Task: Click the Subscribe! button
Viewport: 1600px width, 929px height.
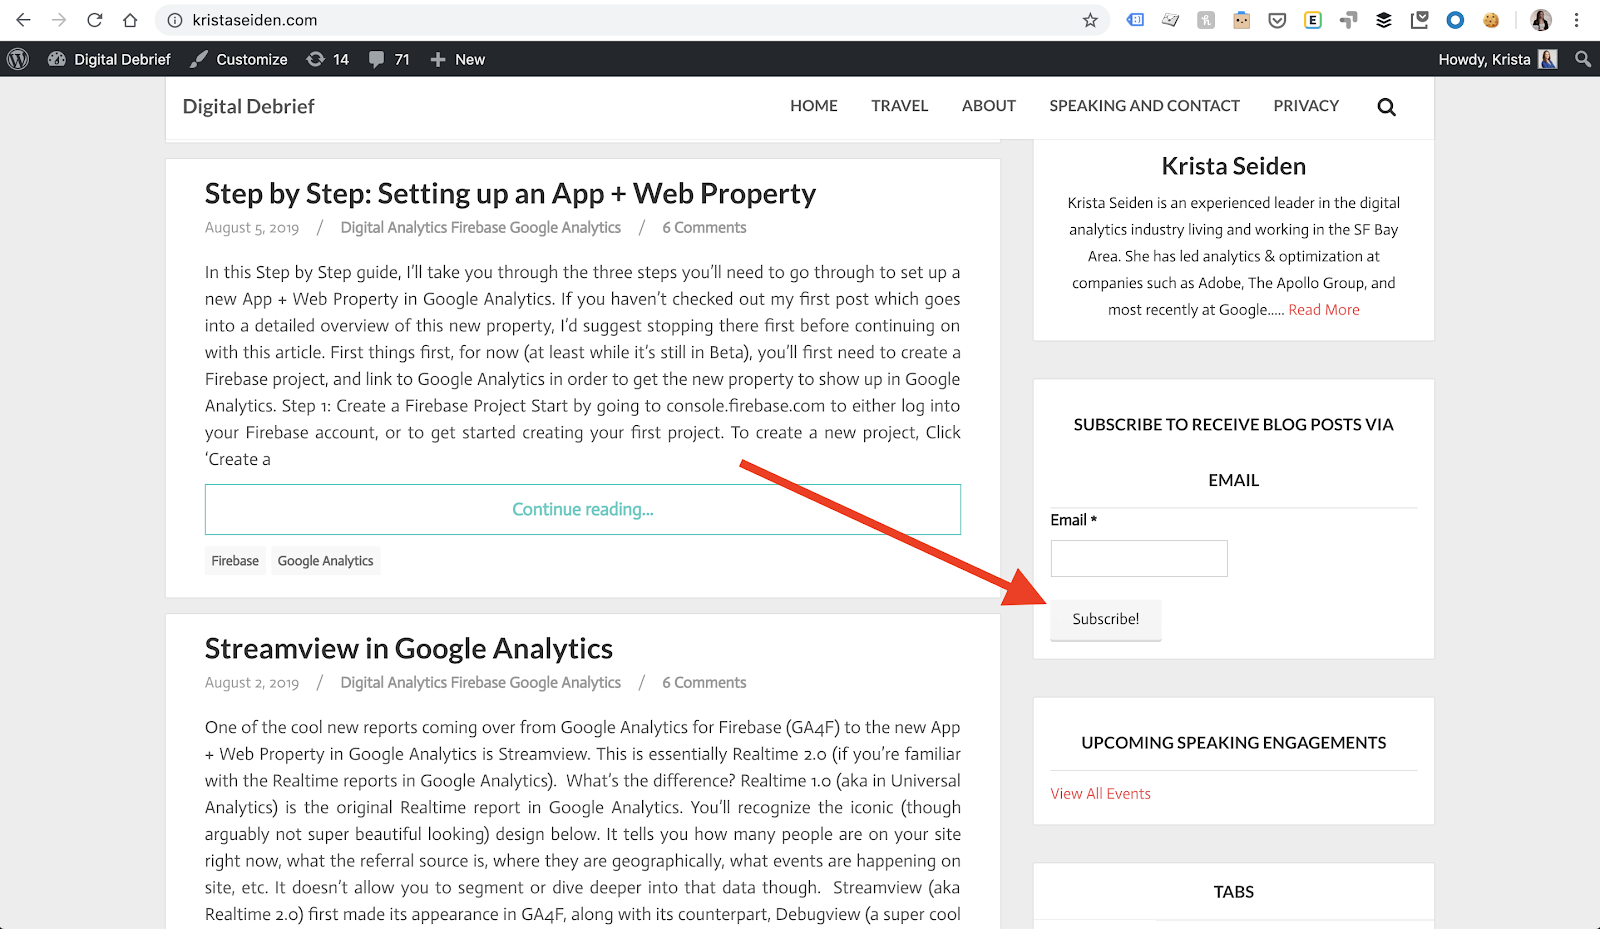Action: [1106, 619]
